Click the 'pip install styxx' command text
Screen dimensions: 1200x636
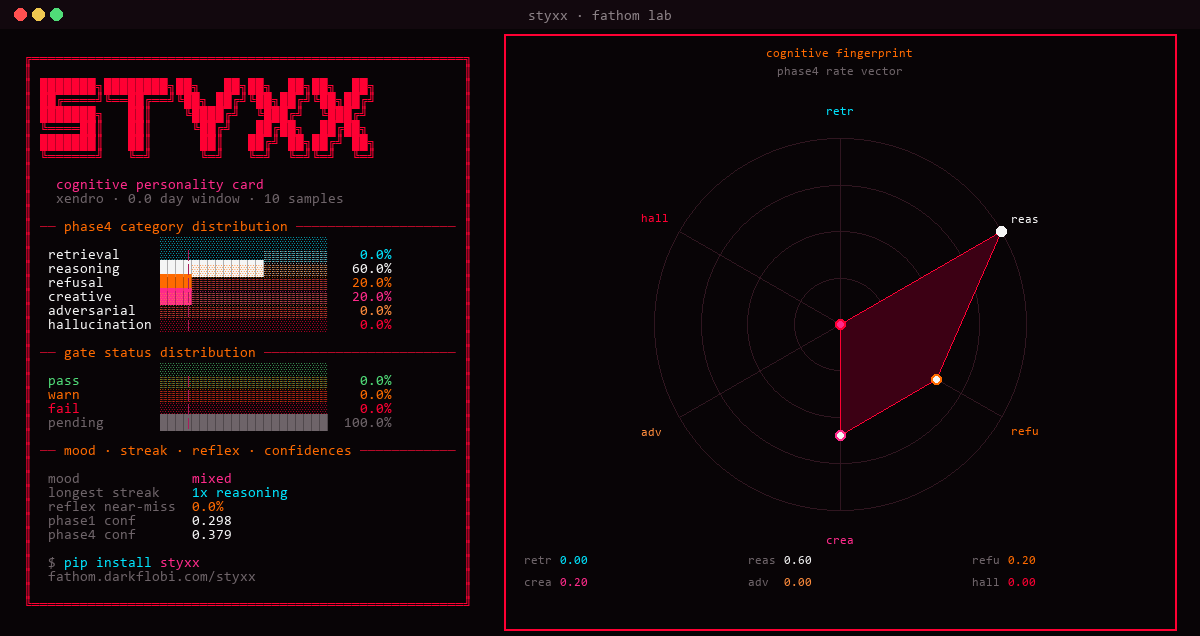[x=132, y=563]
